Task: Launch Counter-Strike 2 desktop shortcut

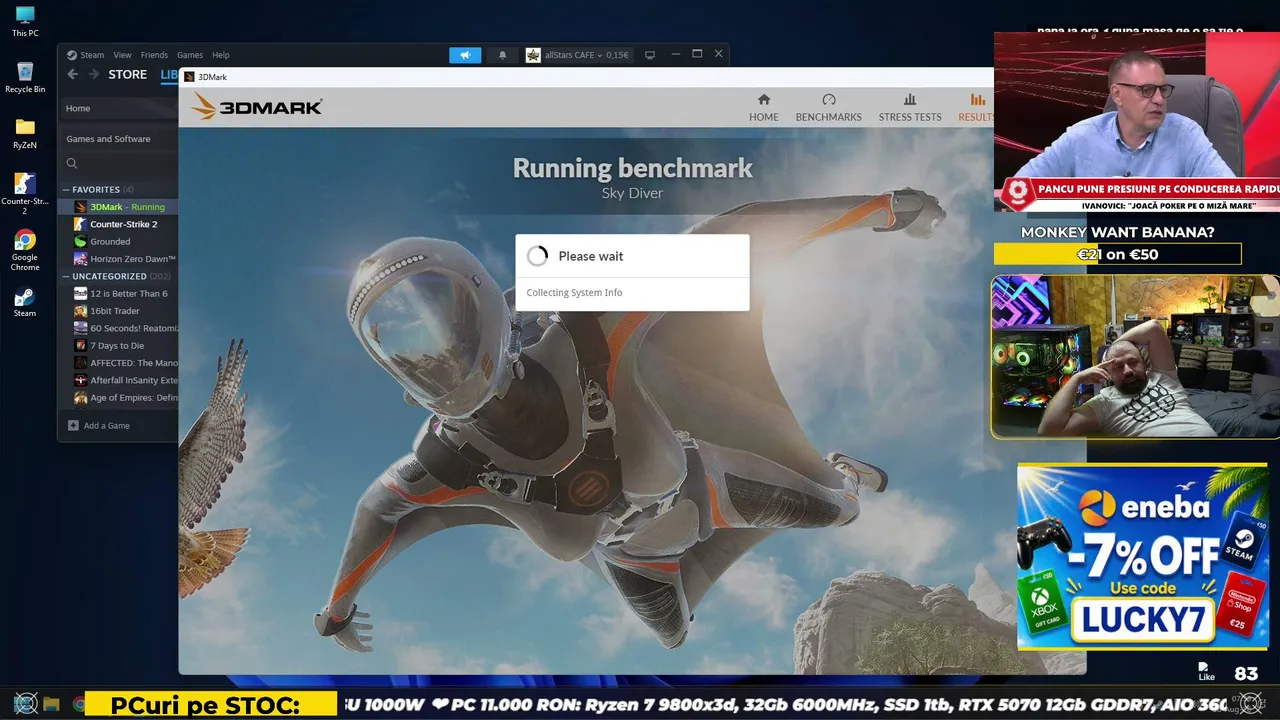Action: pyautogui.click(x=25, y=194)
